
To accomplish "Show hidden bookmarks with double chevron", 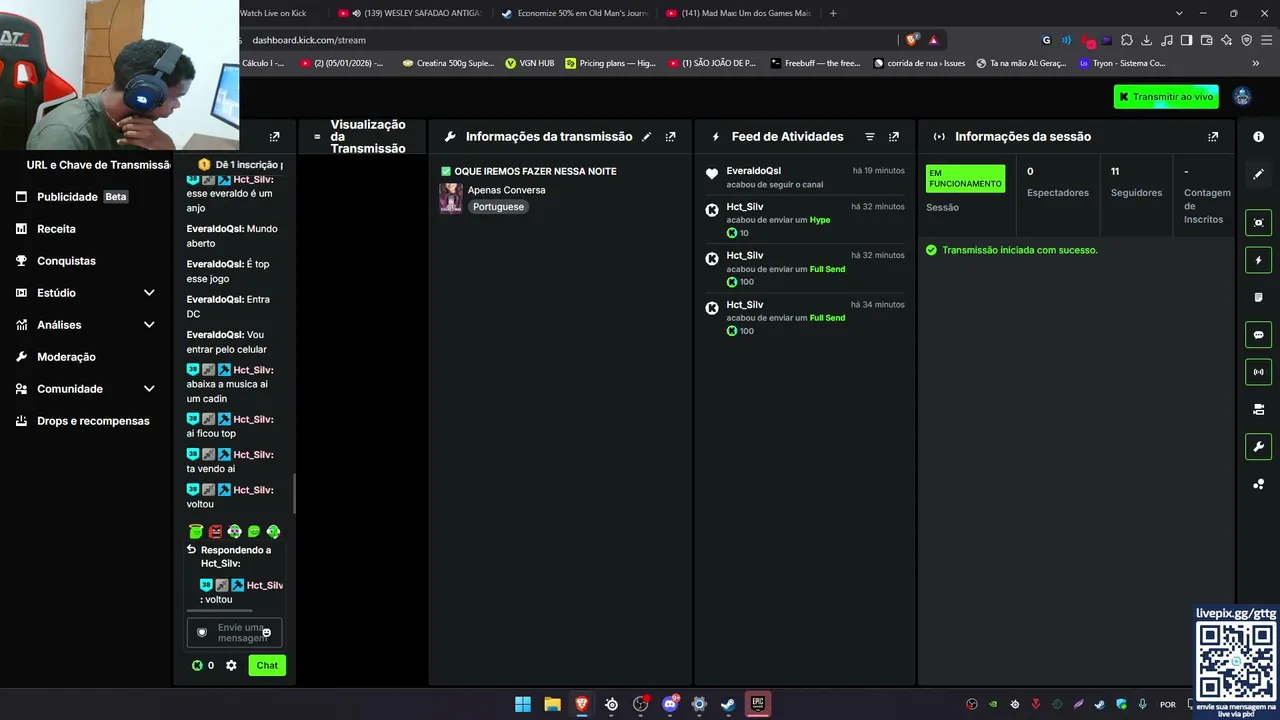I will pyautogui.click(x=1256, y=63).
